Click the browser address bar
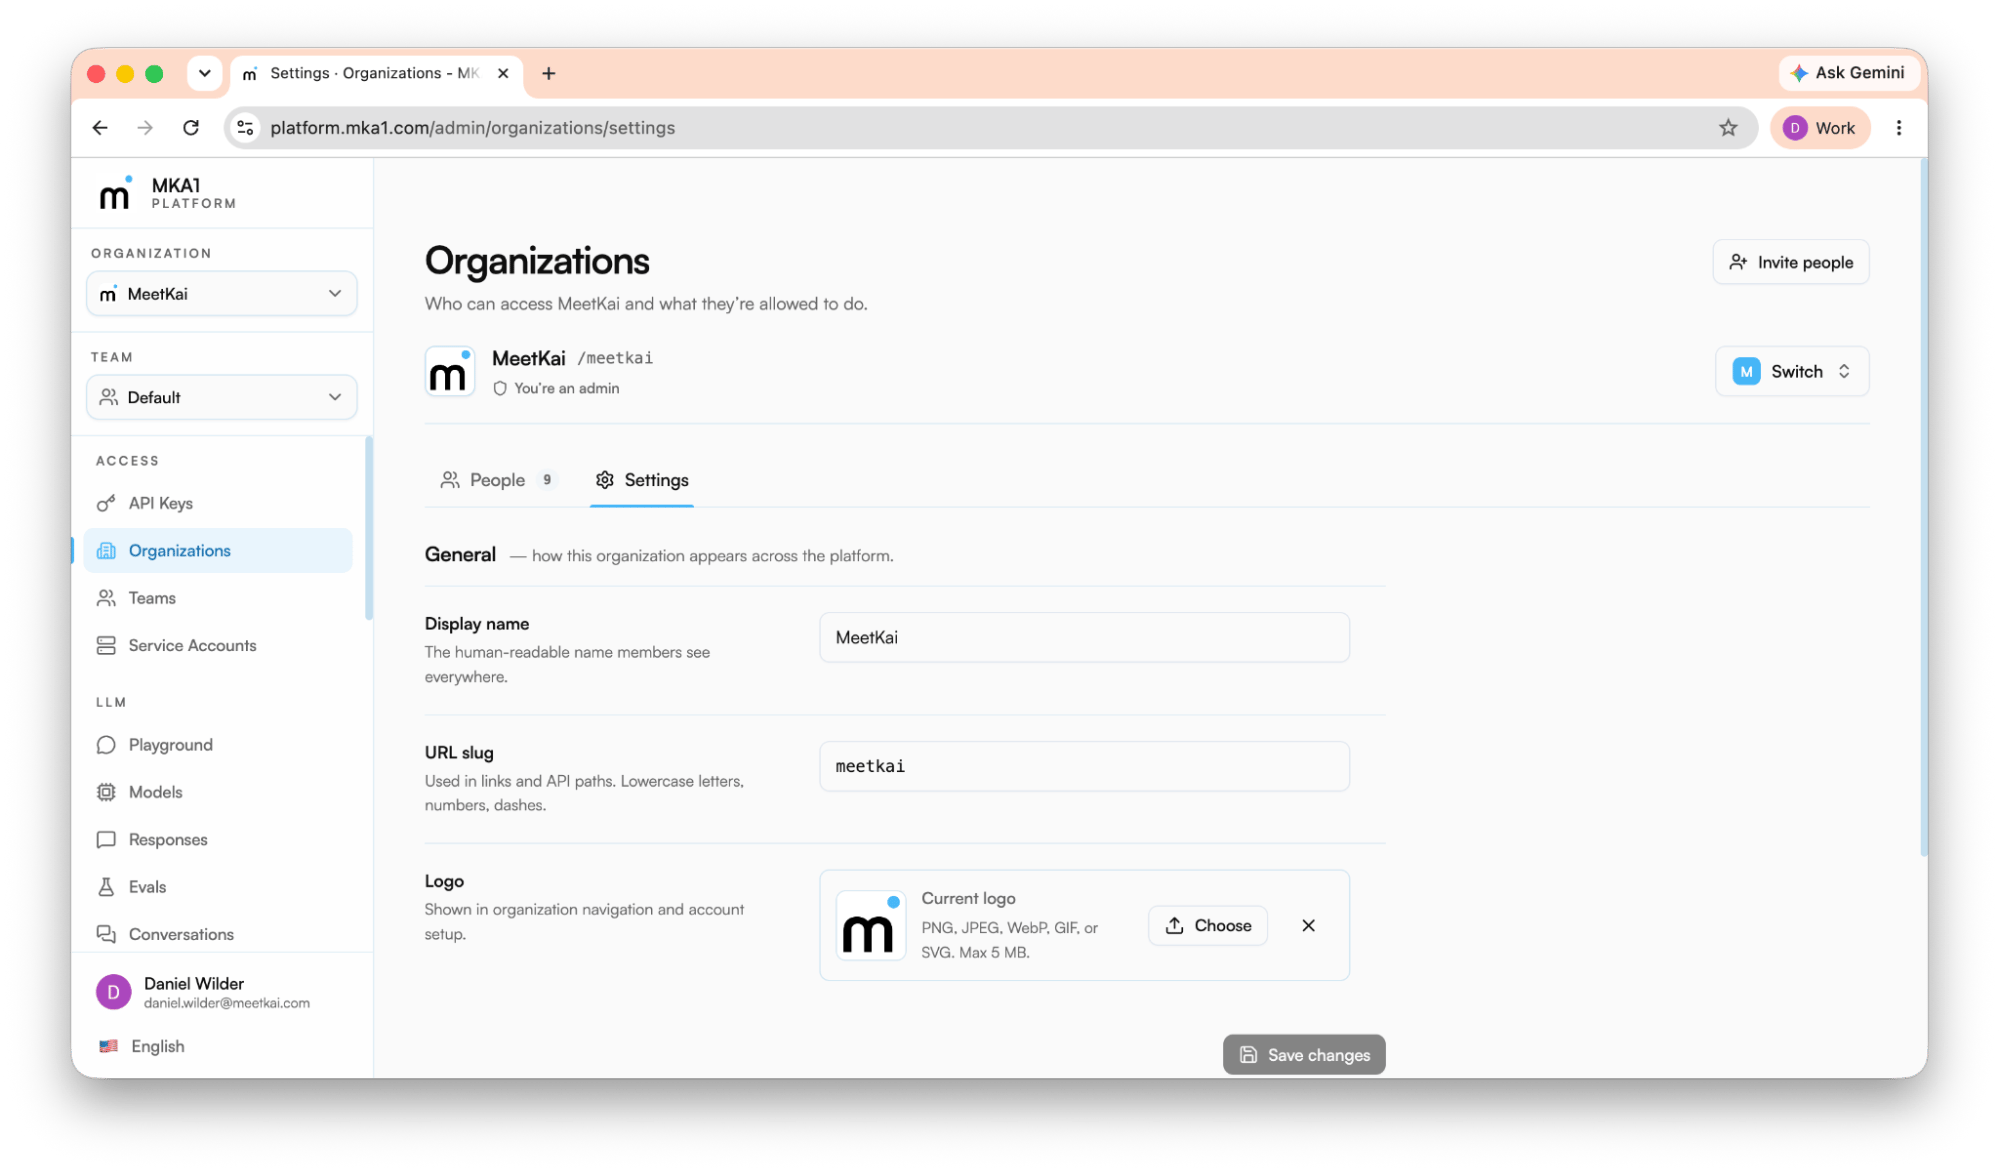The image size is (1999, 1173). (990, 127)
